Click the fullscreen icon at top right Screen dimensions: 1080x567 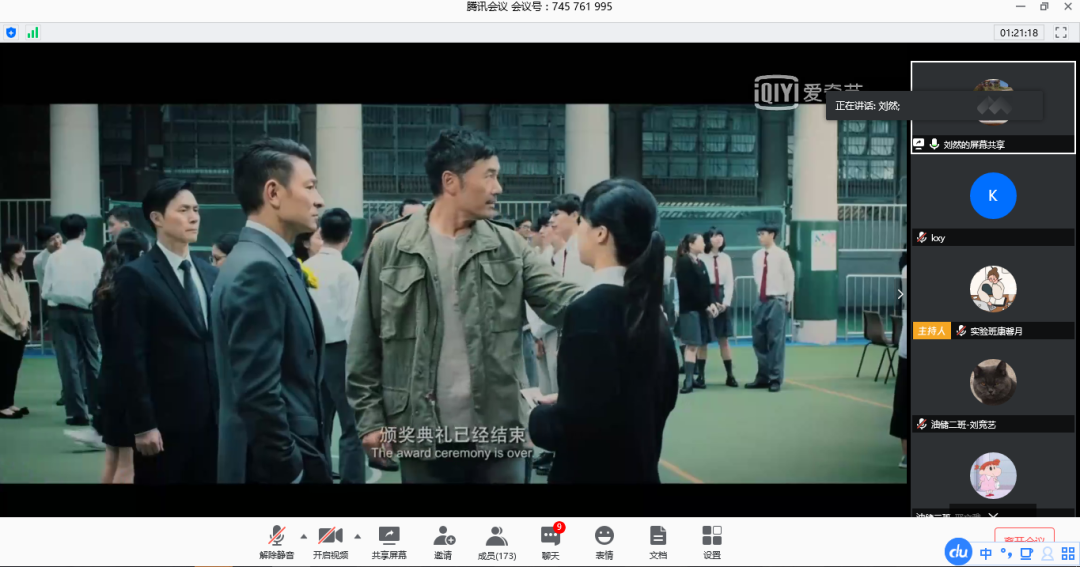(x=1061, y=32)
